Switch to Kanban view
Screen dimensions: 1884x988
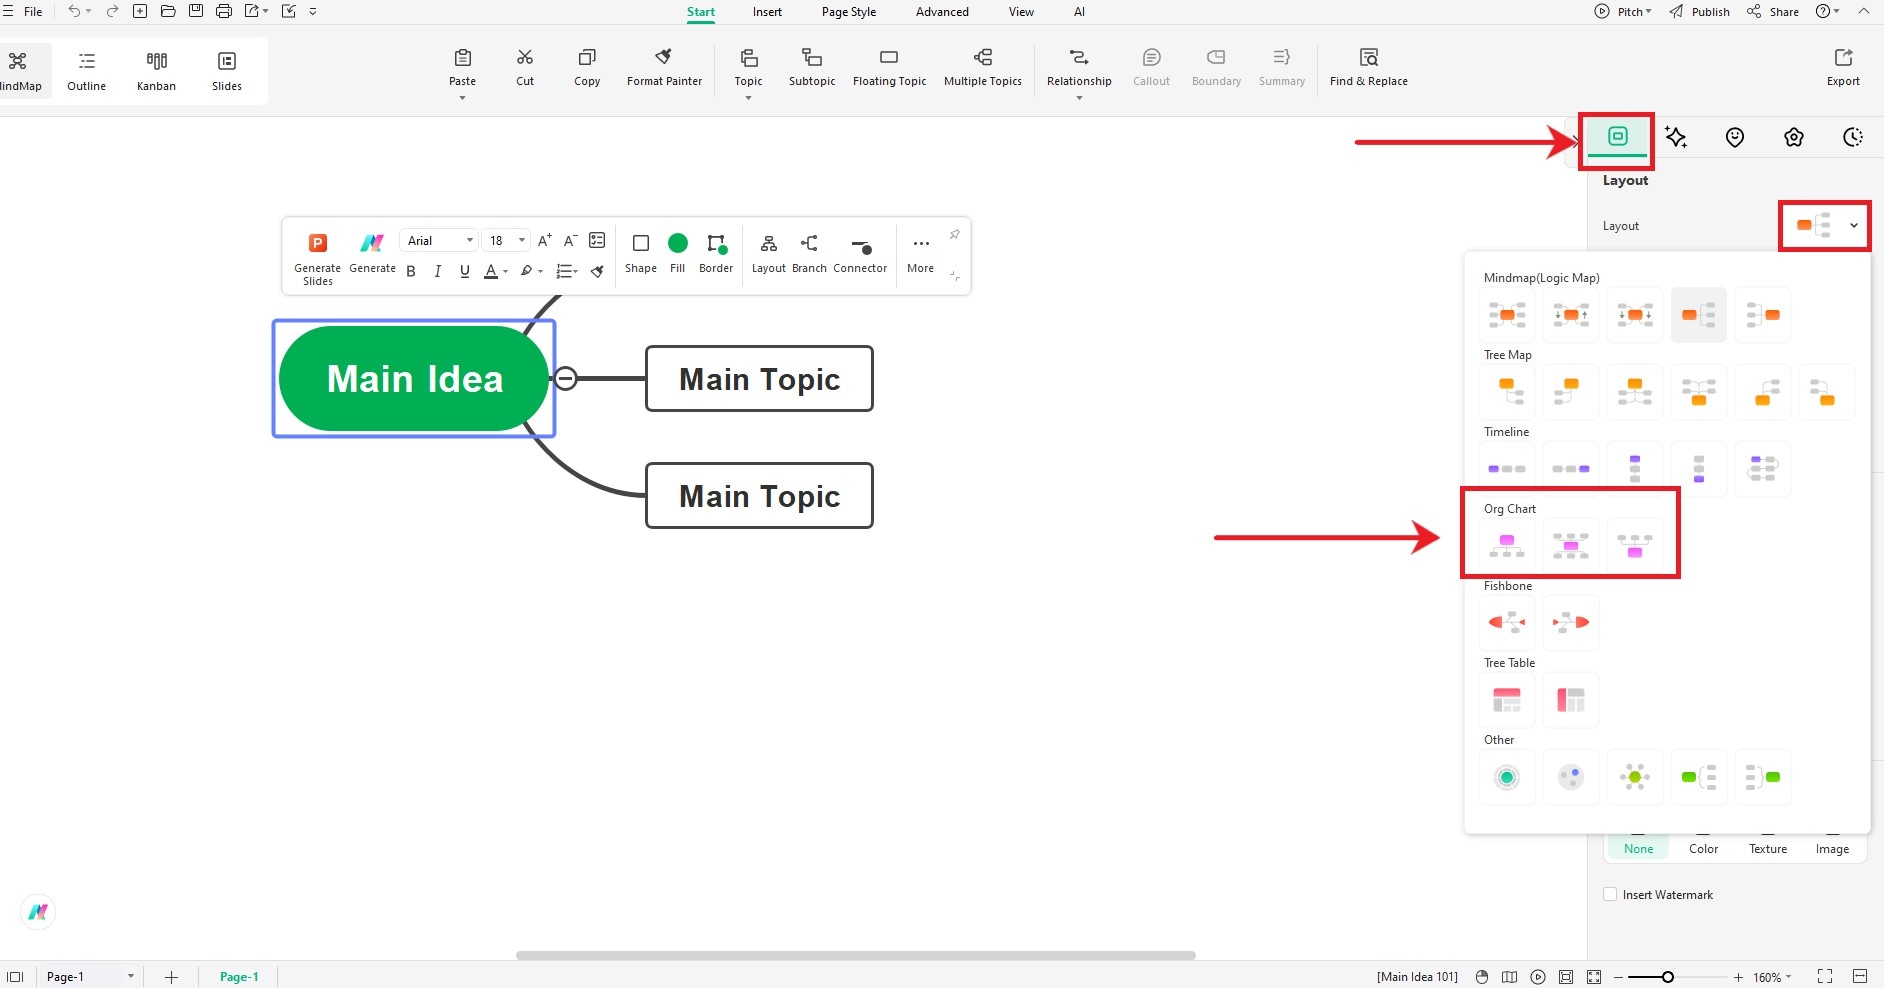[x=156, y=71]
